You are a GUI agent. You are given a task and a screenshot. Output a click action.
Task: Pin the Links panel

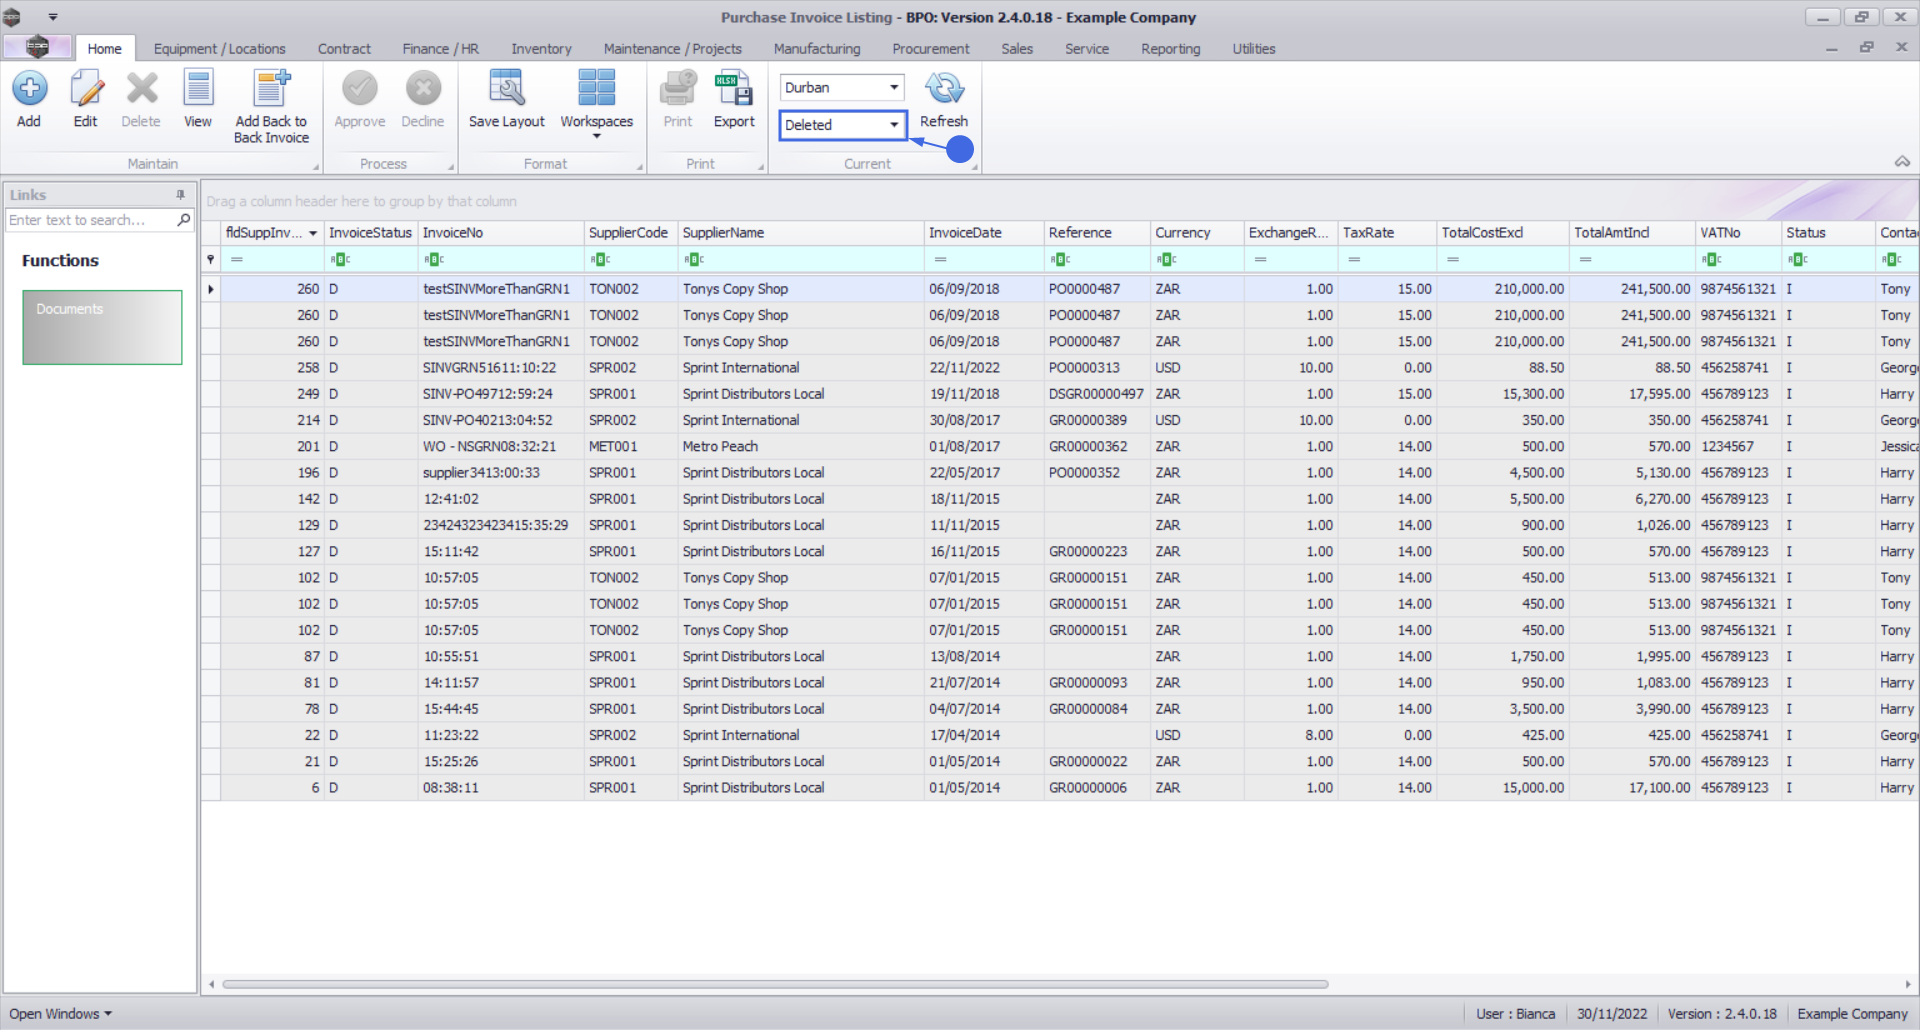181,195
